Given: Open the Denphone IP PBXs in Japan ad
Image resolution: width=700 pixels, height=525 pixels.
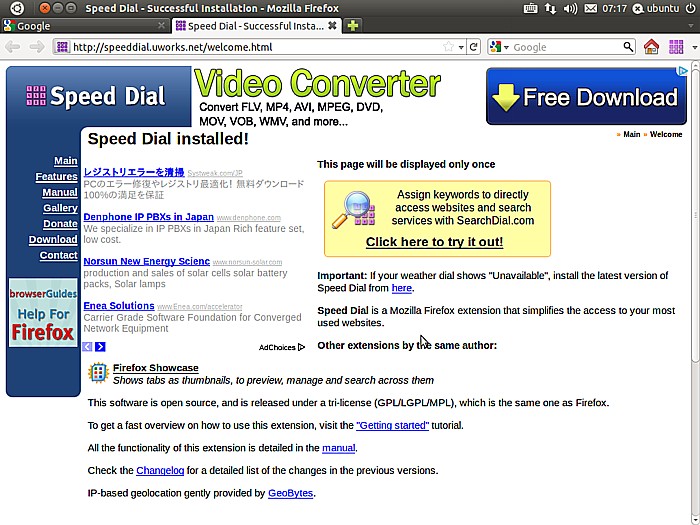Looking at the screenshot, I should 148,217.
